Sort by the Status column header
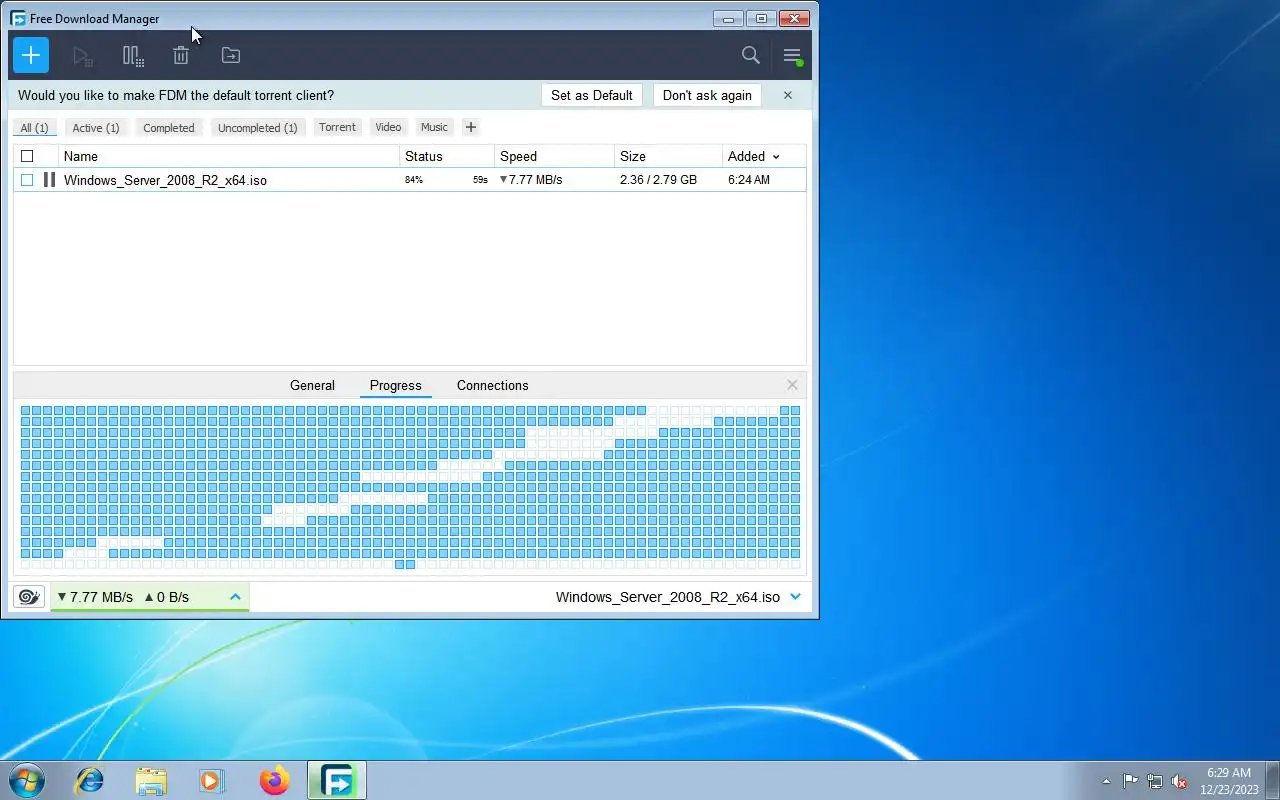 (x=447, y=156)
